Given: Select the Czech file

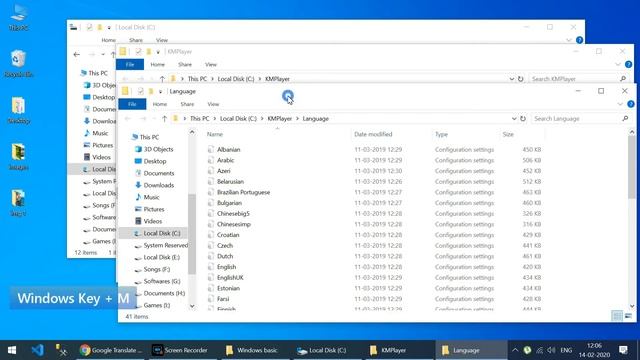Looking at the screenshot, I should click(x=225, y=246).
